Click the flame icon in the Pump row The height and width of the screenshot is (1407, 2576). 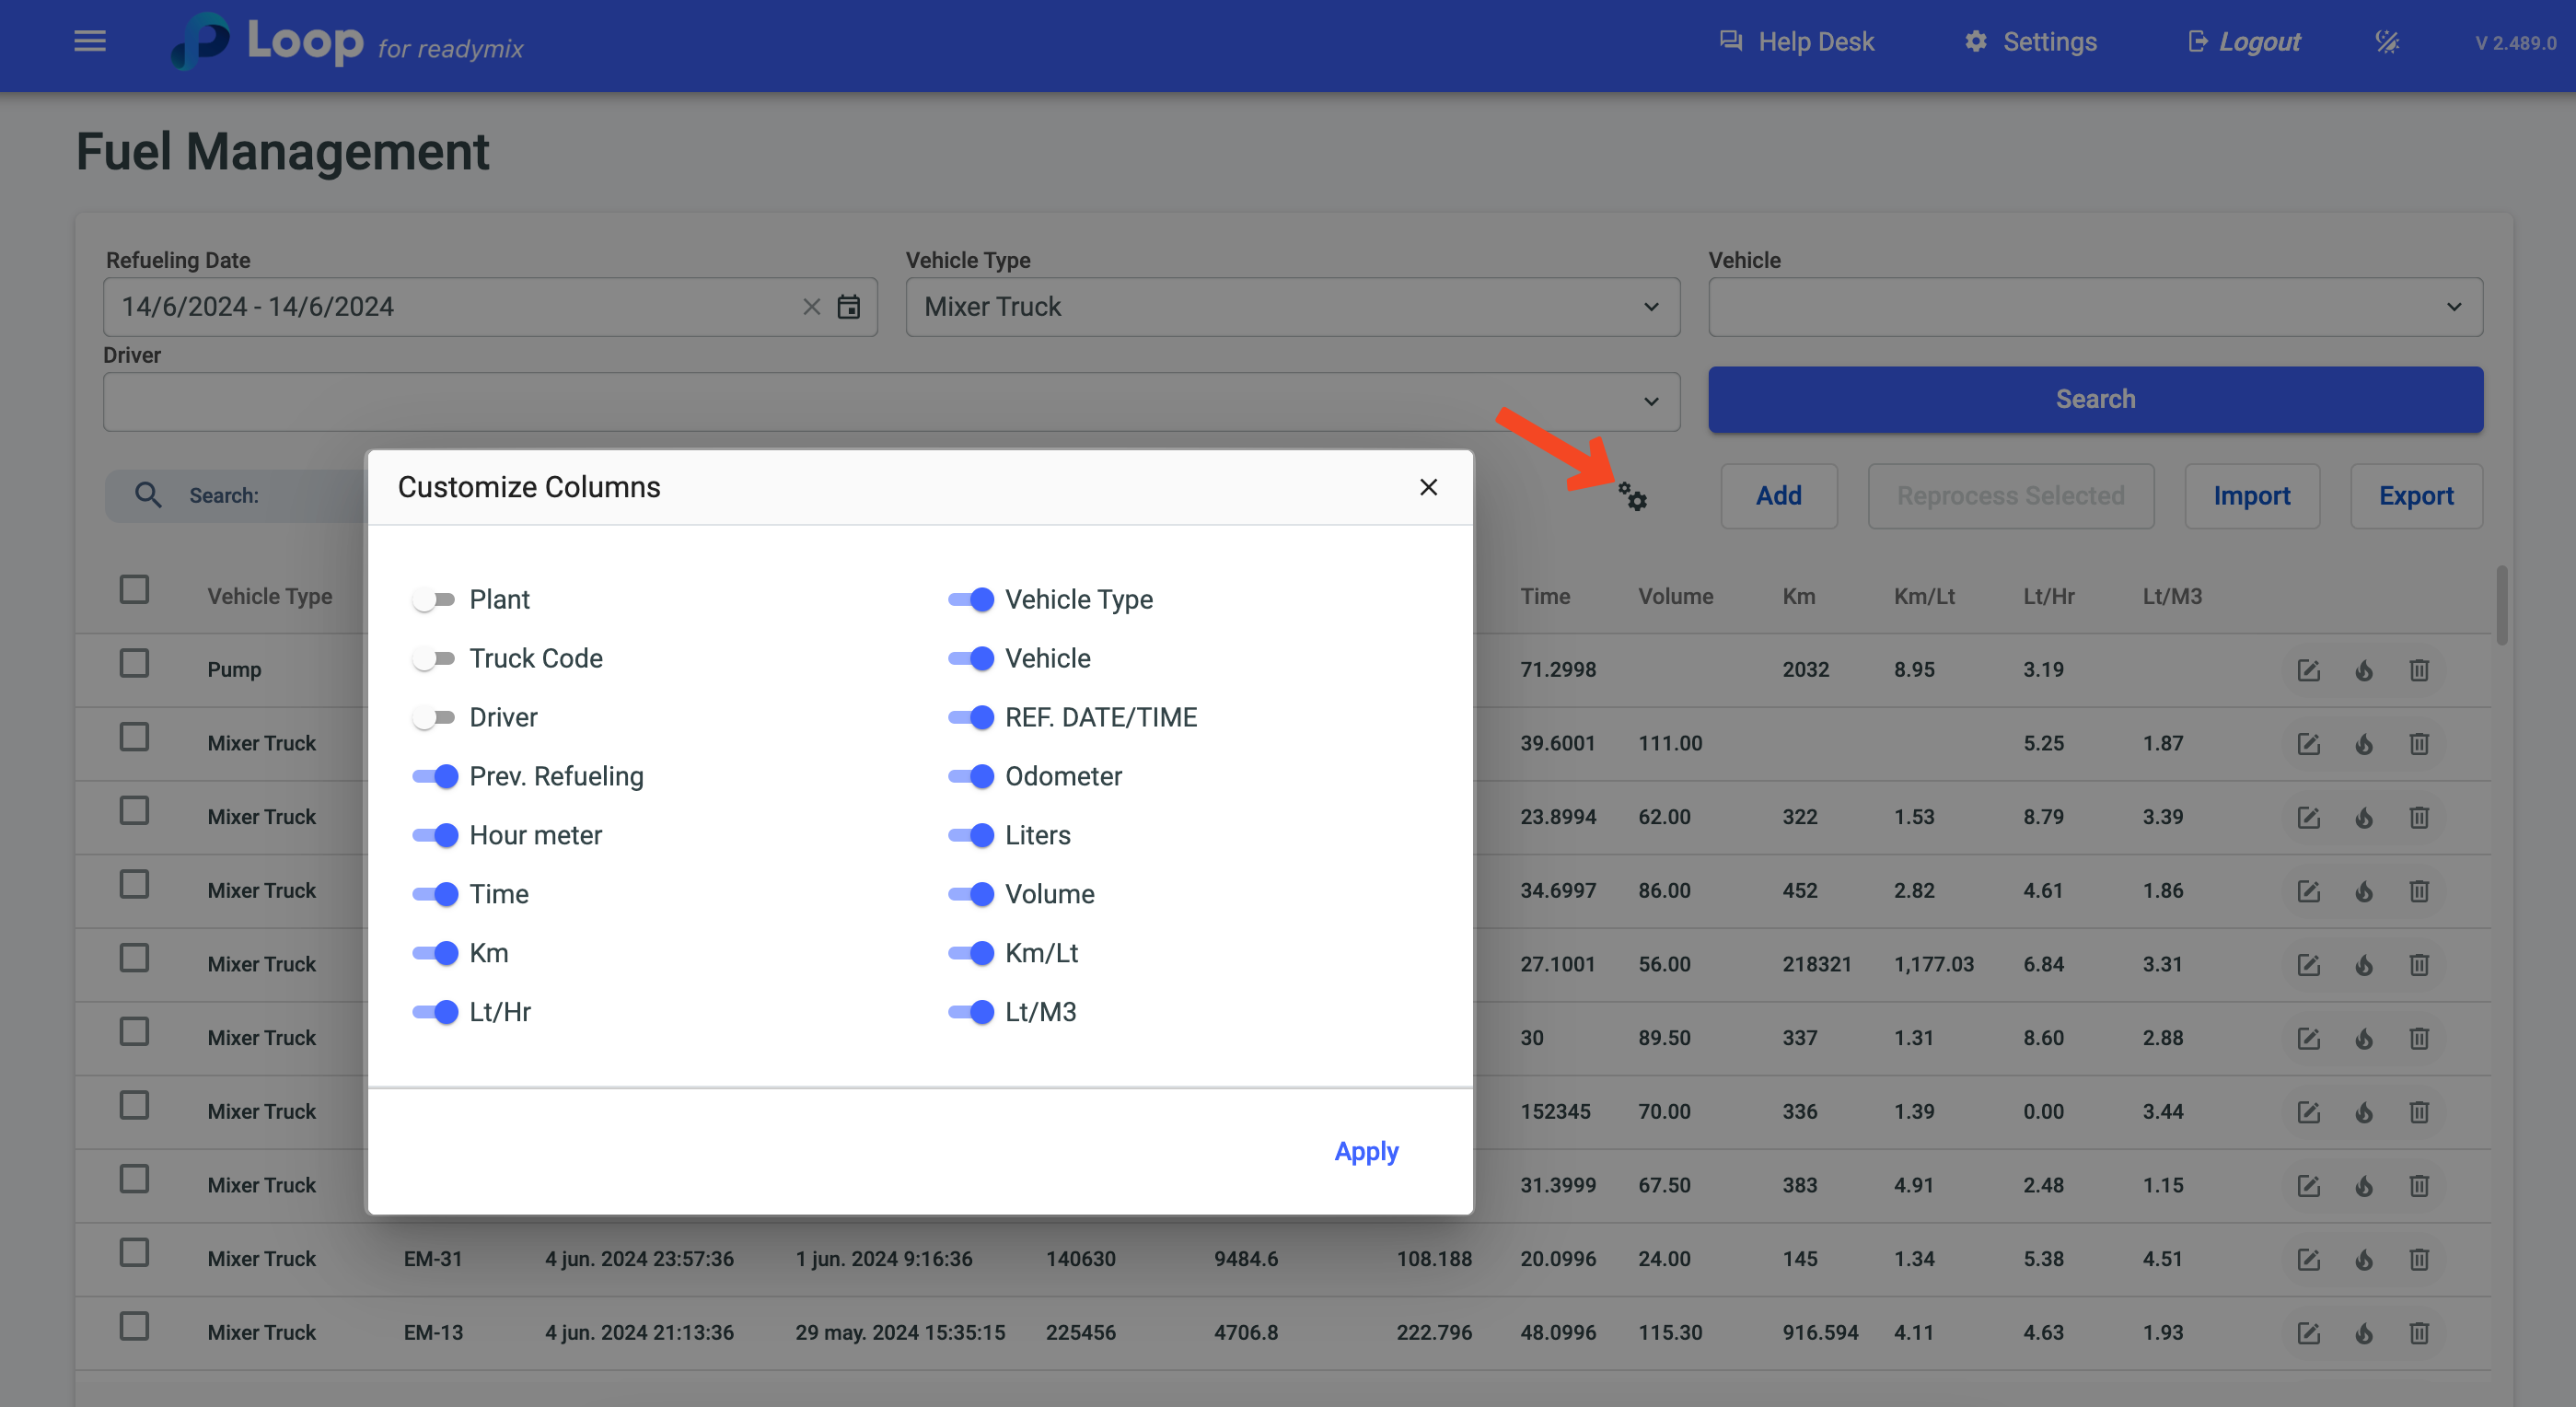2364,670
